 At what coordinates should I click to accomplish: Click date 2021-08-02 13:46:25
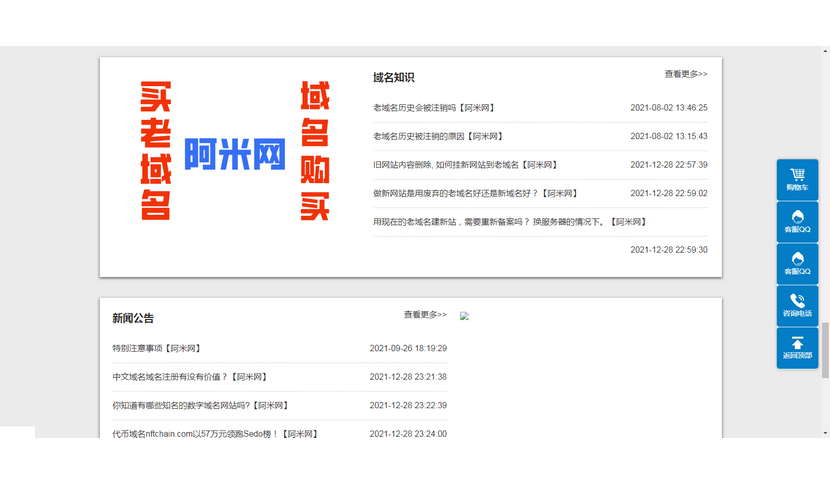[x=669, y=108]
